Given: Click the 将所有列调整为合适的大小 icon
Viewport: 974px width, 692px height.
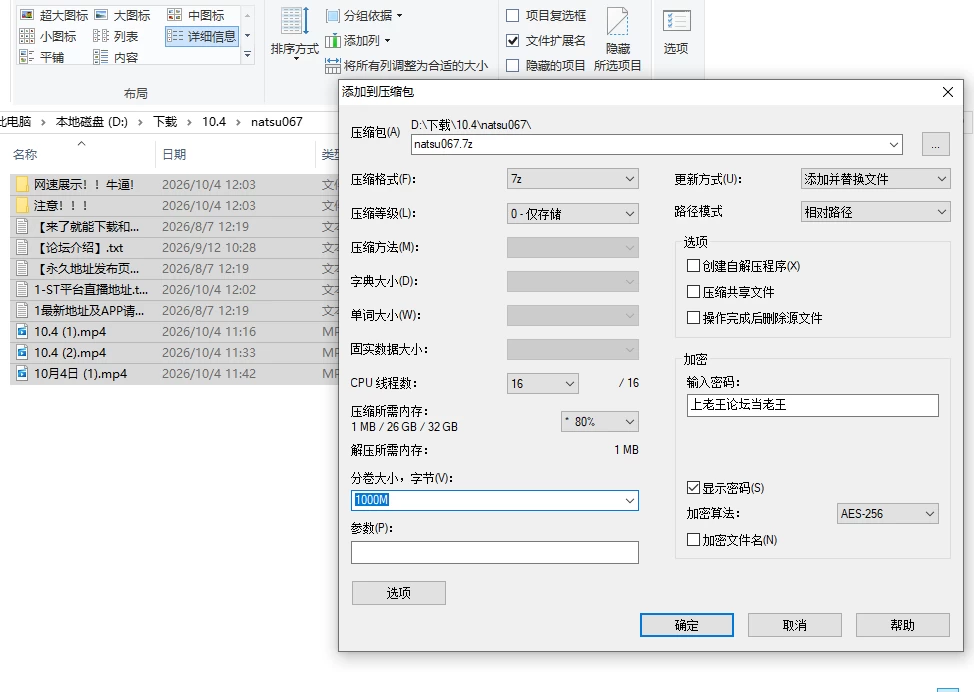Looking at the screenshot, I should 333,65.
